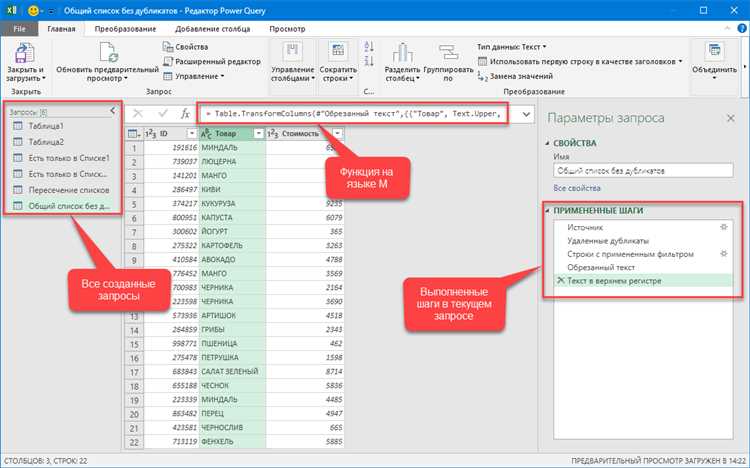Collapse the Запросы queries pane
This screenshot has width=750, height=468.
pyautogui.click(x=112, y=111)
